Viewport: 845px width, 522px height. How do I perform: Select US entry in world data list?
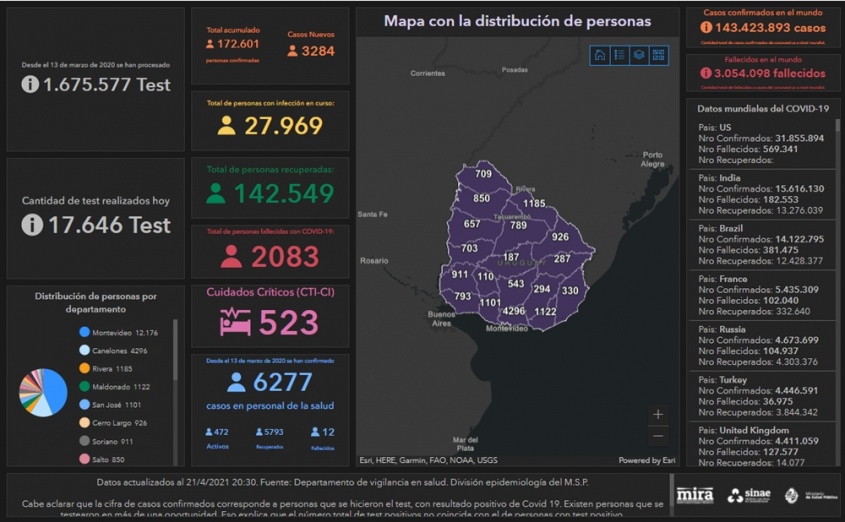760,138
